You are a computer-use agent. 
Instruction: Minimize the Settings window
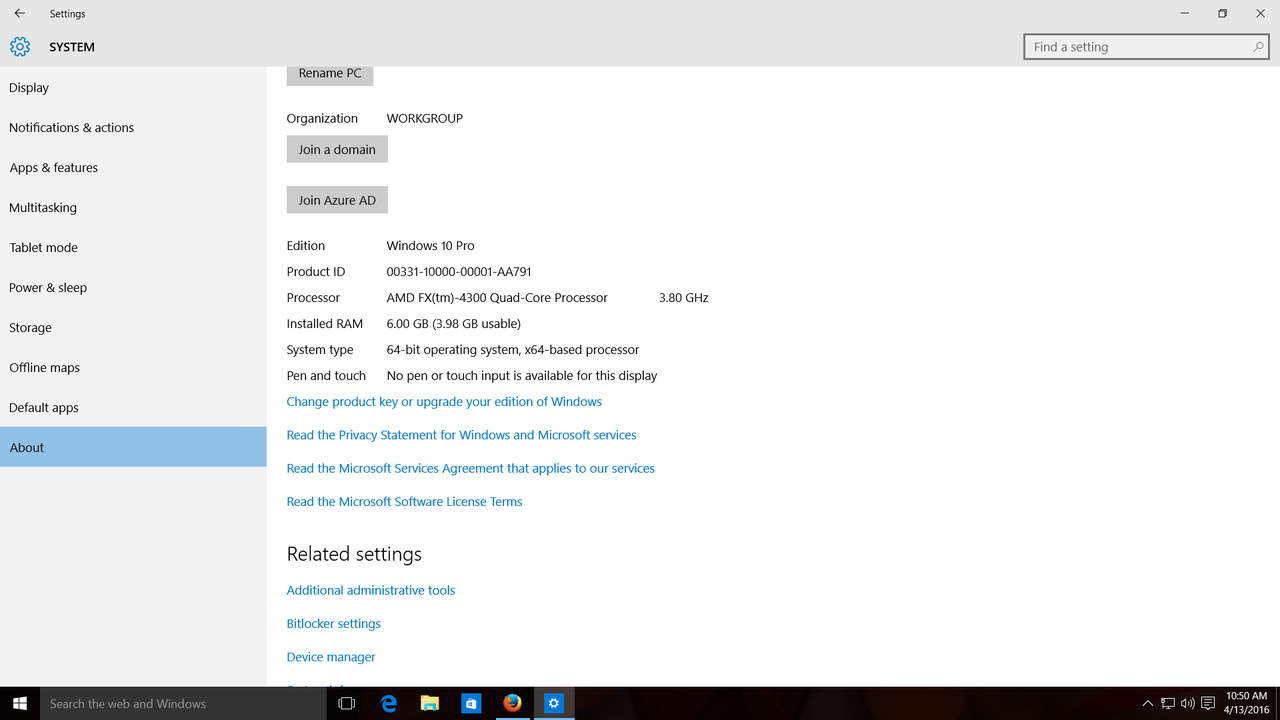point(1185,13)
